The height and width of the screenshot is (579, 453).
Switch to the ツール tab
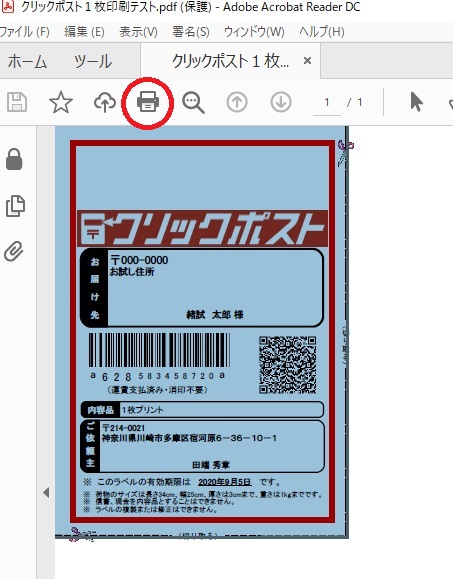(93, 61)
